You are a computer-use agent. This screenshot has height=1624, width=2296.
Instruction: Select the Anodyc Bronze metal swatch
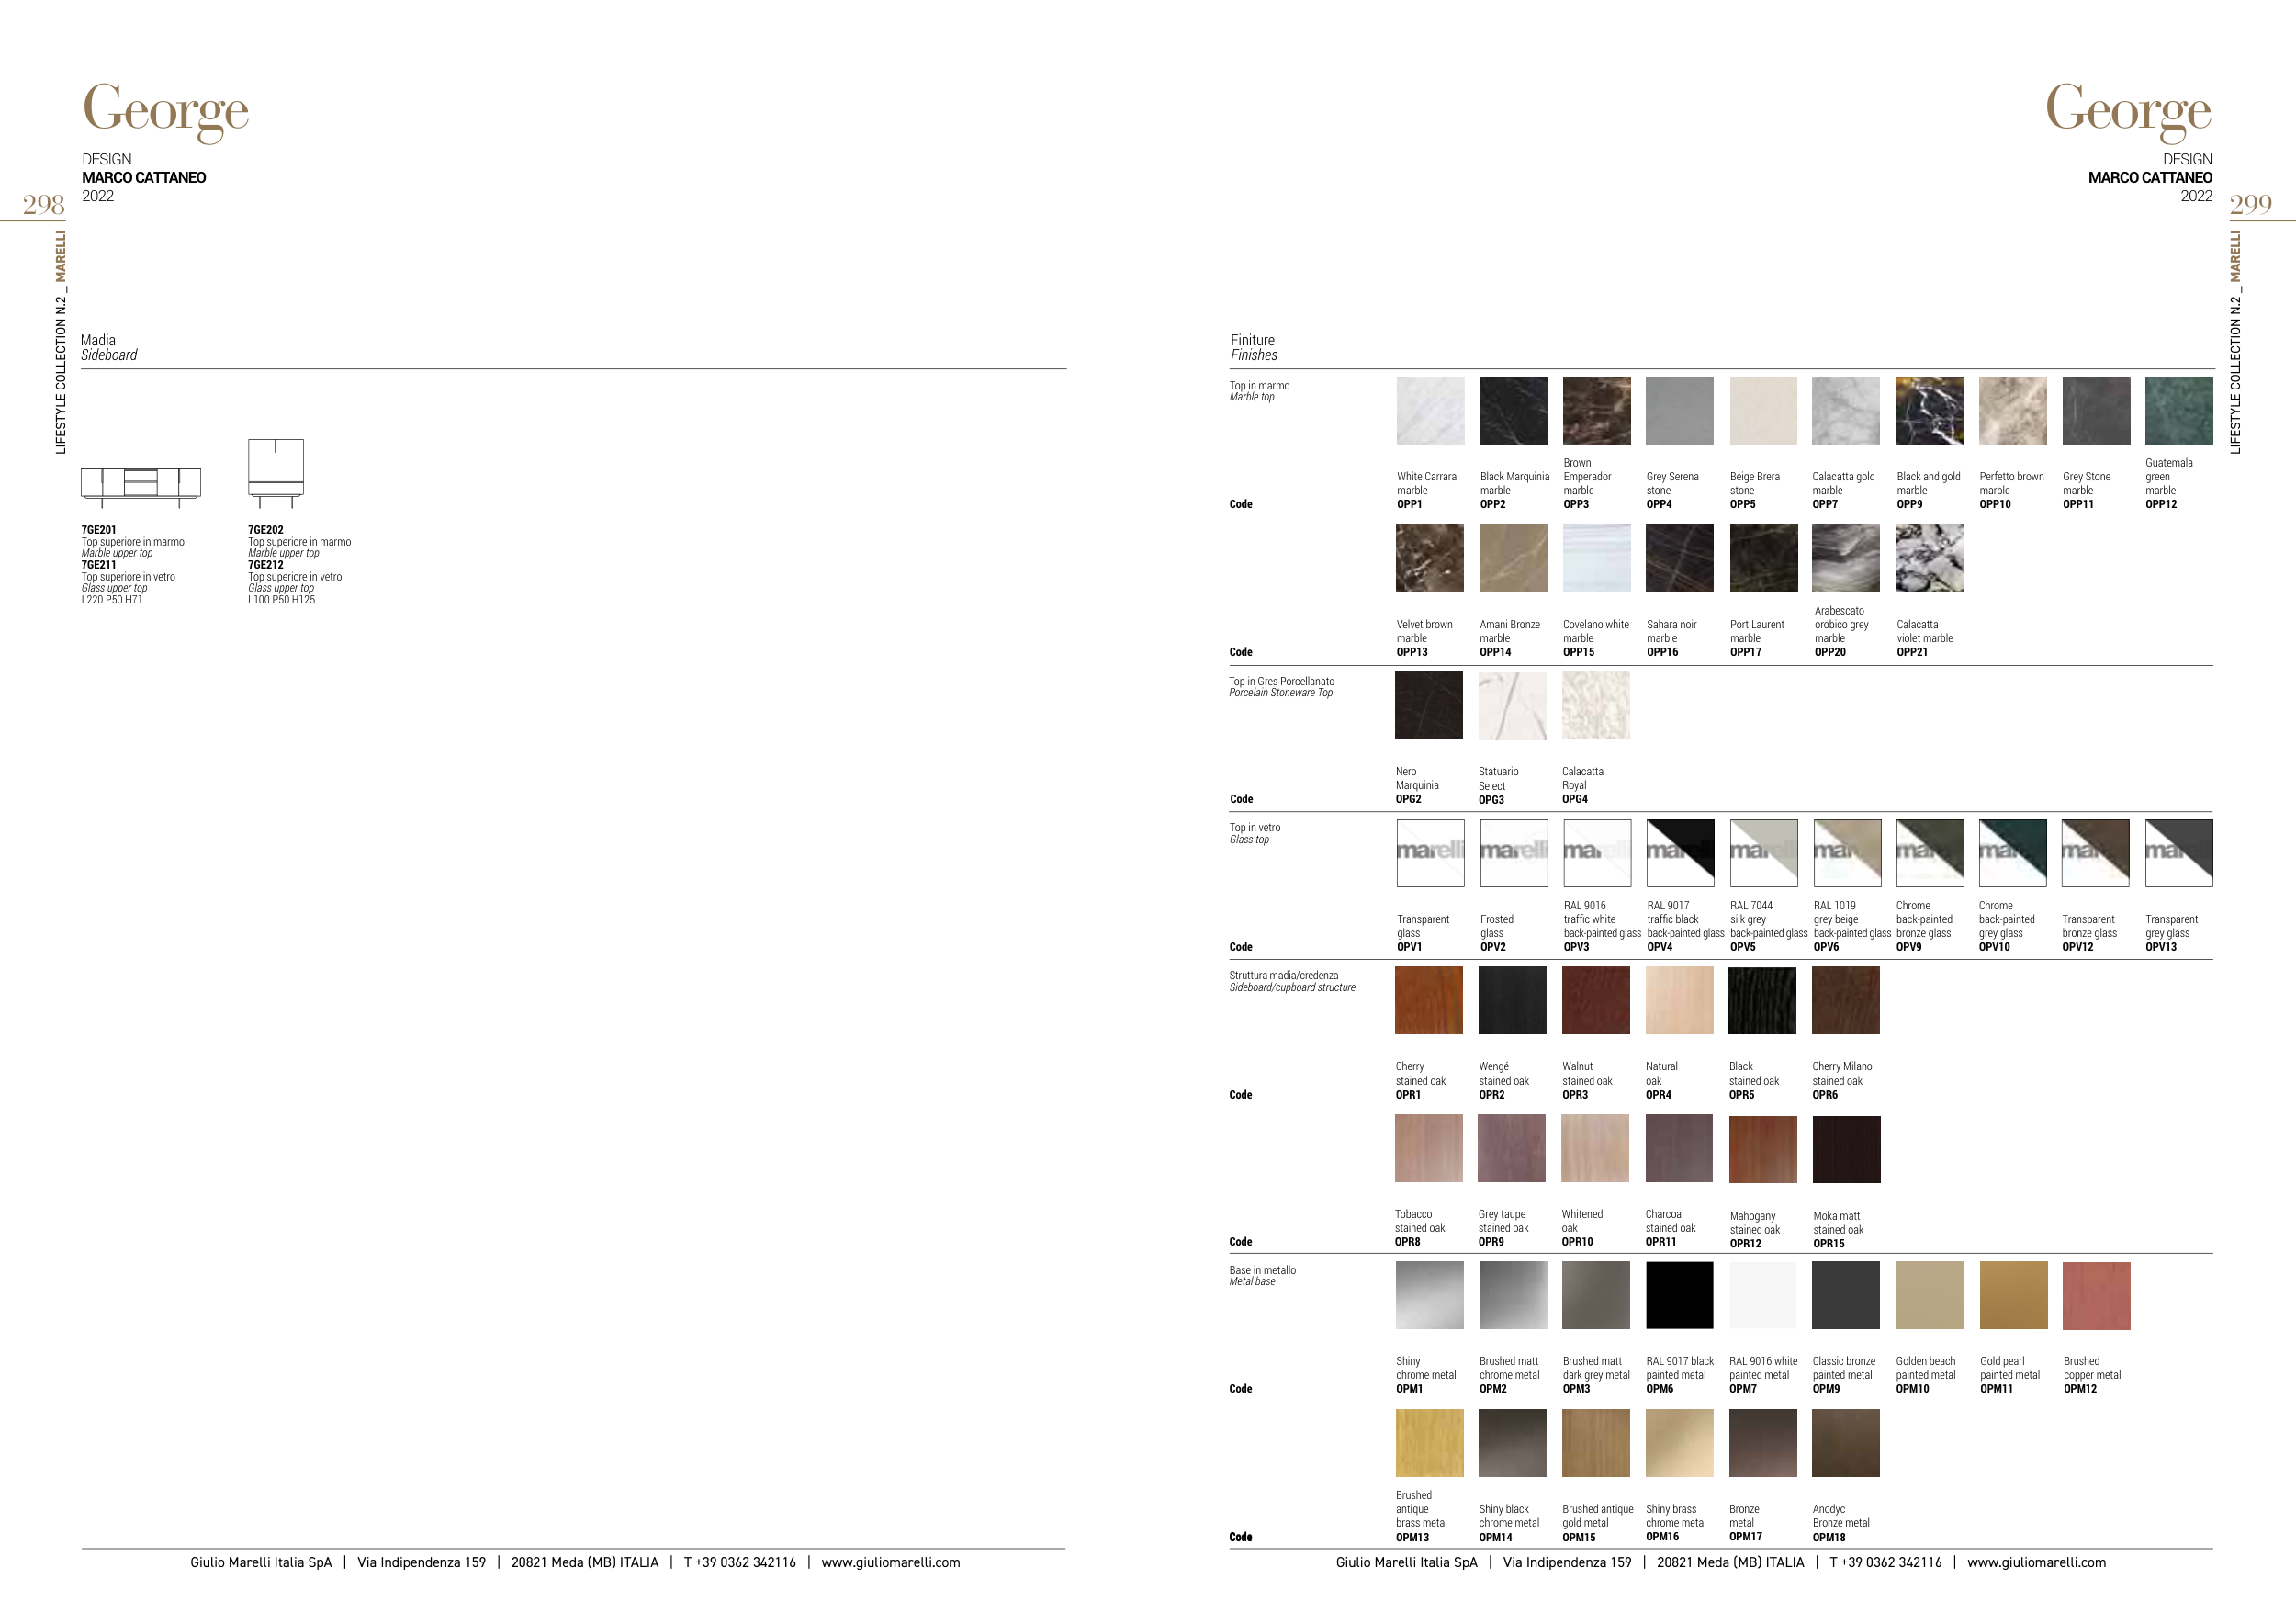pyautogui.click(x=1846, y=1443)
